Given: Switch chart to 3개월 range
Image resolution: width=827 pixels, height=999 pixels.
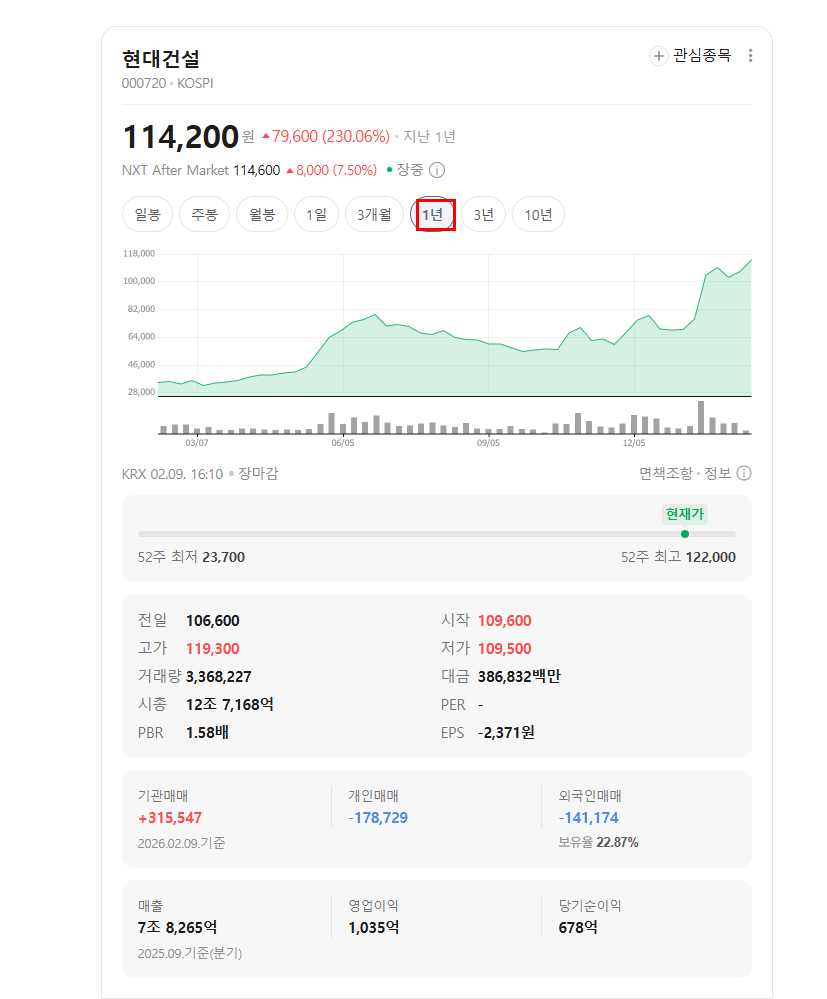Looking at the screenshot, I should point(374,215).
